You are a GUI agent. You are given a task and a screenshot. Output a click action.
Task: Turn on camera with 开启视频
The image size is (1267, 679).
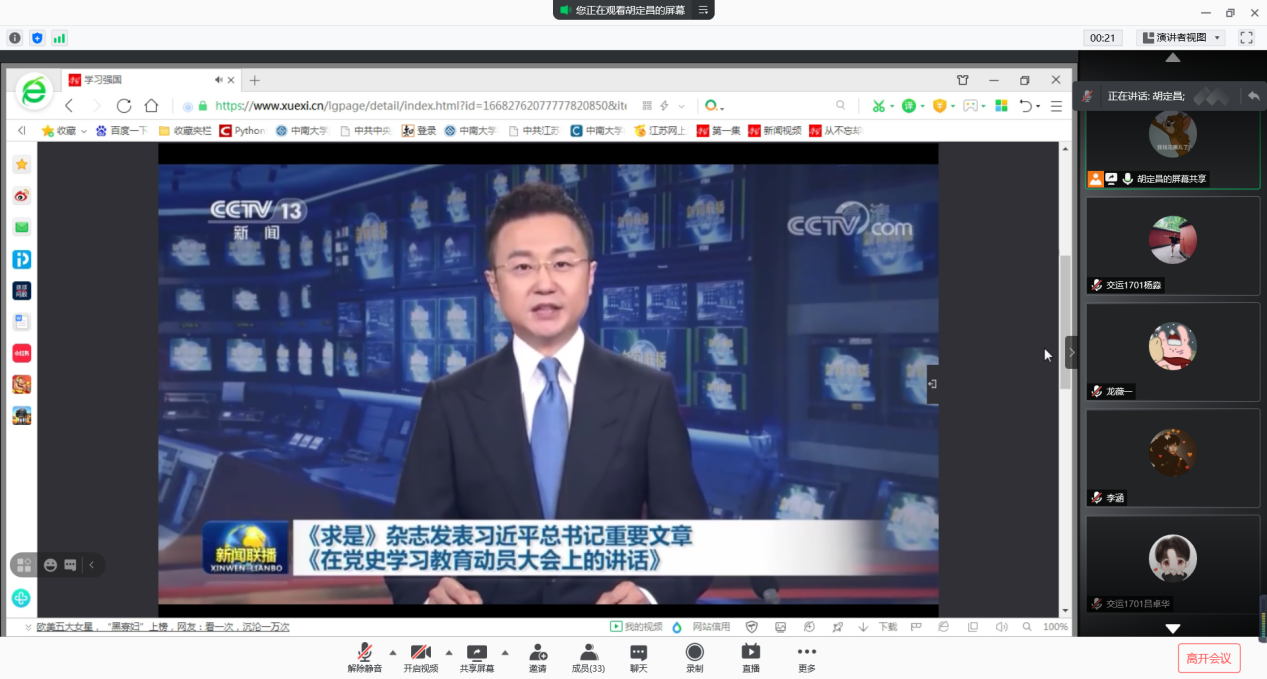(421, 657)
